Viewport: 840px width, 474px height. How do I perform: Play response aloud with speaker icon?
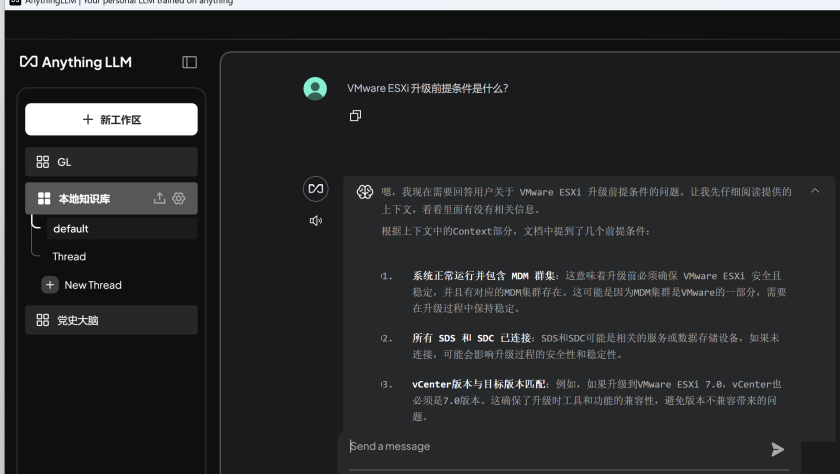point(316,221)
